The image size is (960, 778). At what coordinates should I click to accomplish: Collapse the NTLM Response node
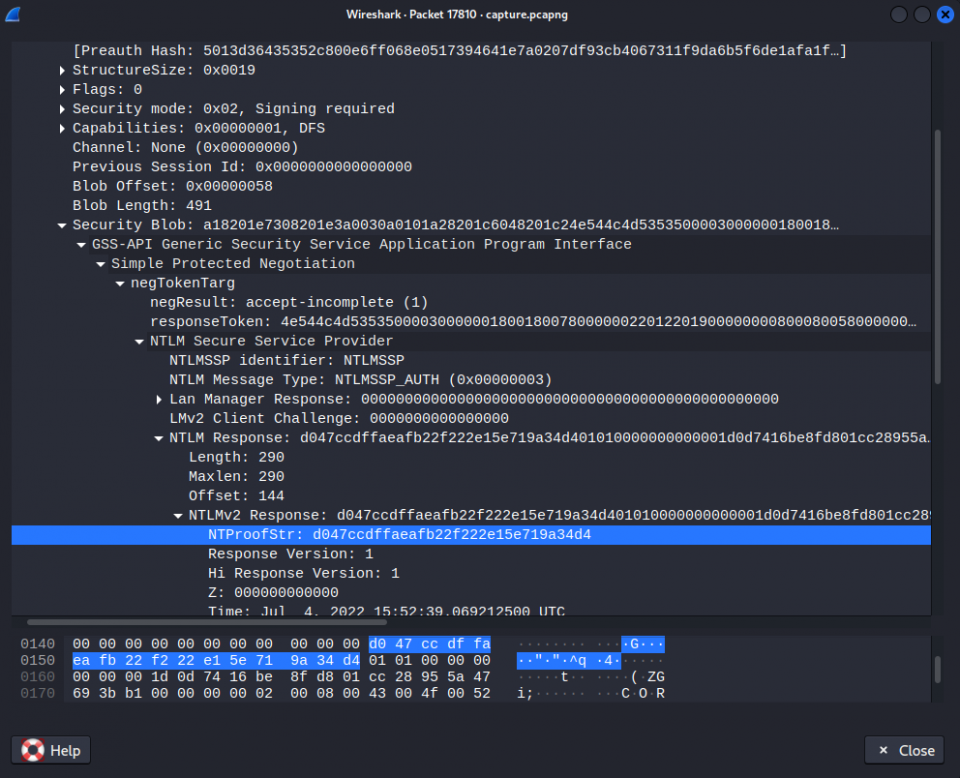pyautogui.click(x=159, y=438)
